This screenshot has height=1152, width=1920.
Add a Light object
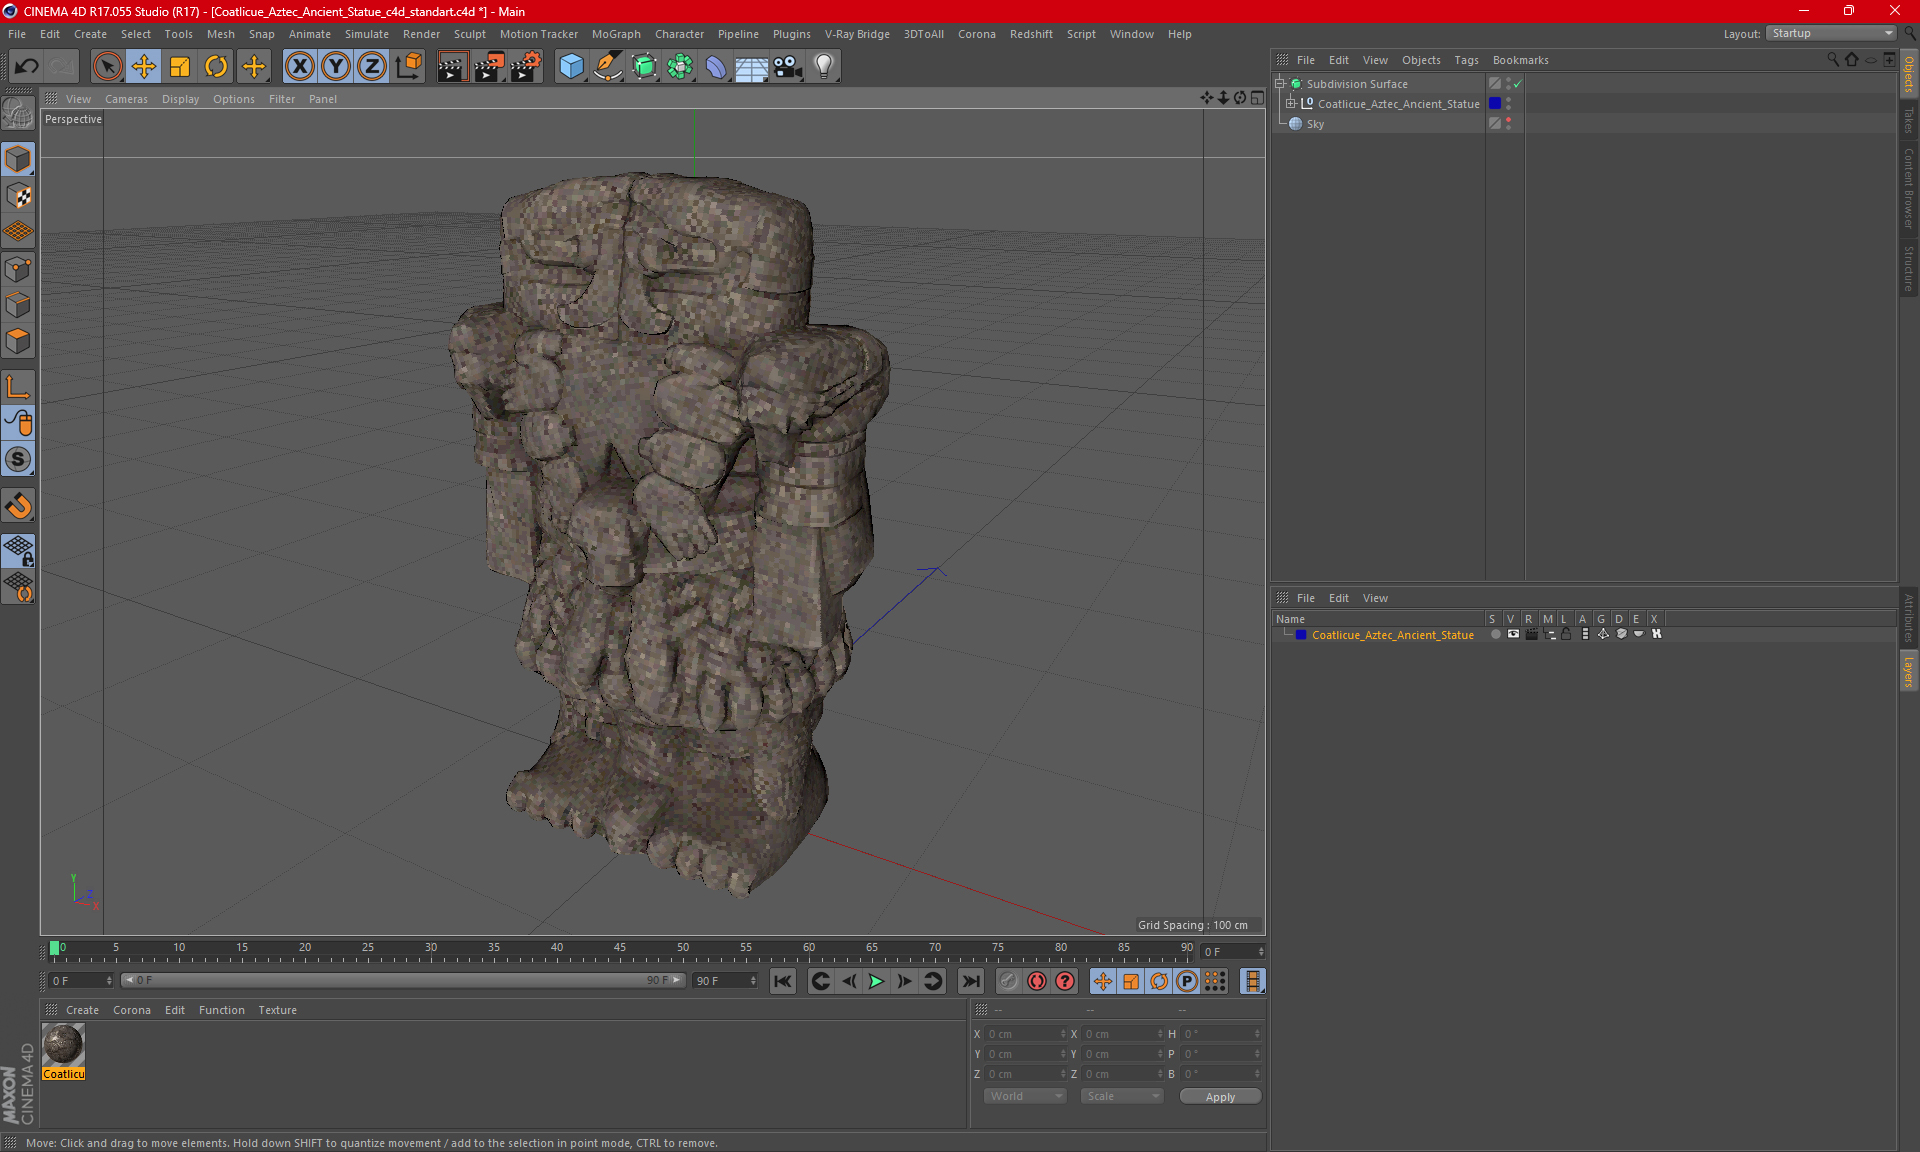[x=824, y=67]
